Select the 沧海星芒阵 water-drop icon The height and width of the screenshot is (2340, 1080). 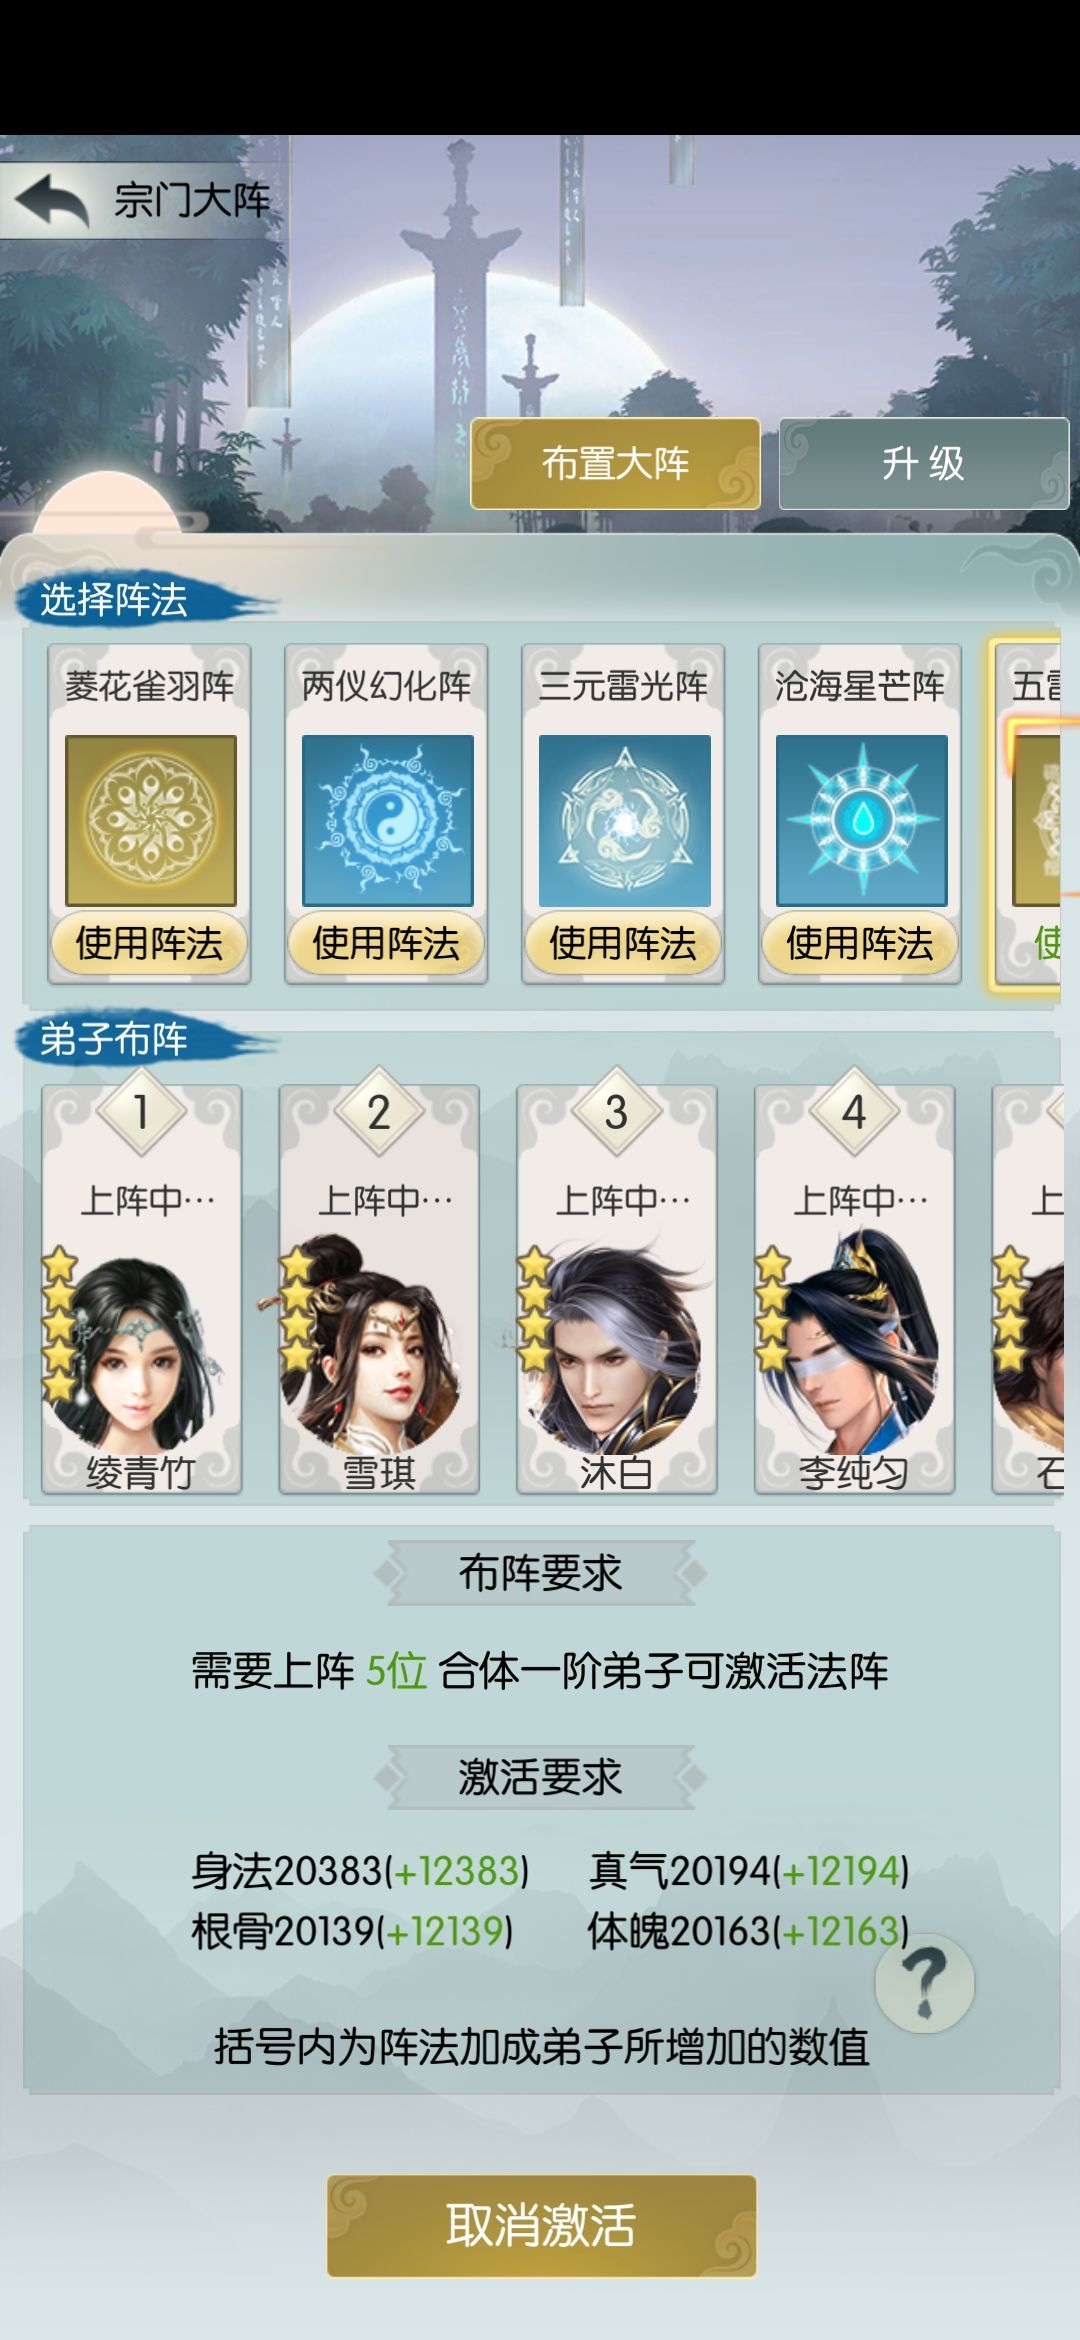click(x=861, y=820)
